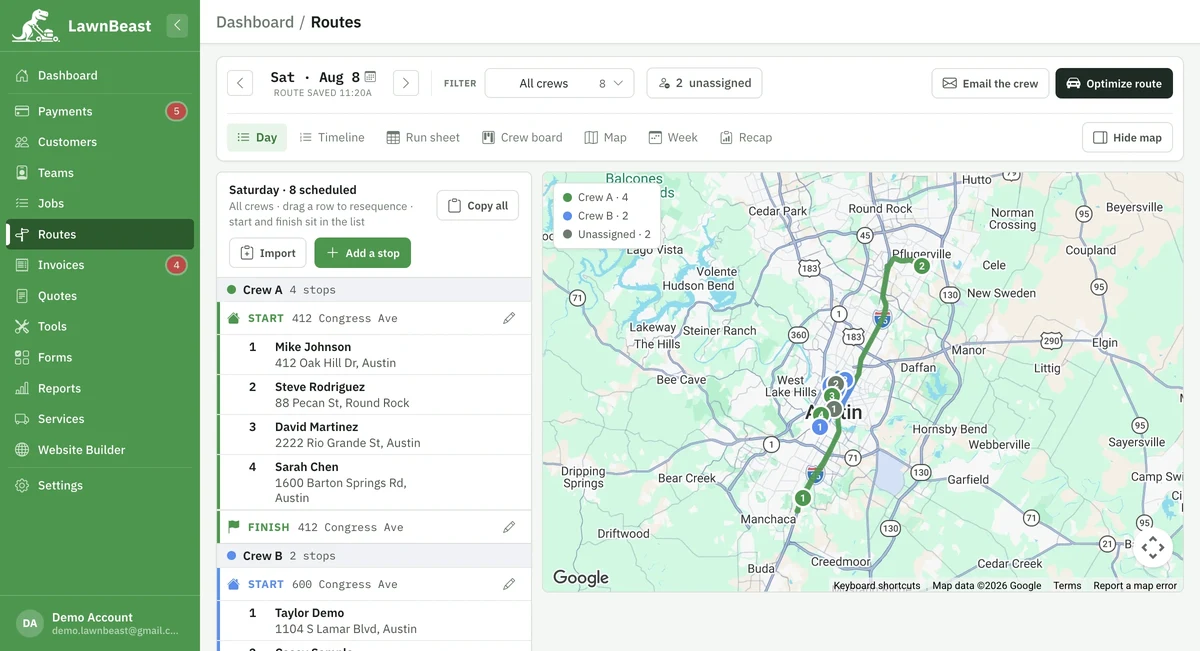The width and height of the screenshot is (1200, 651).
Task: Switch to the Map tab
Action: pyautogui.click(x=605, y=137)
